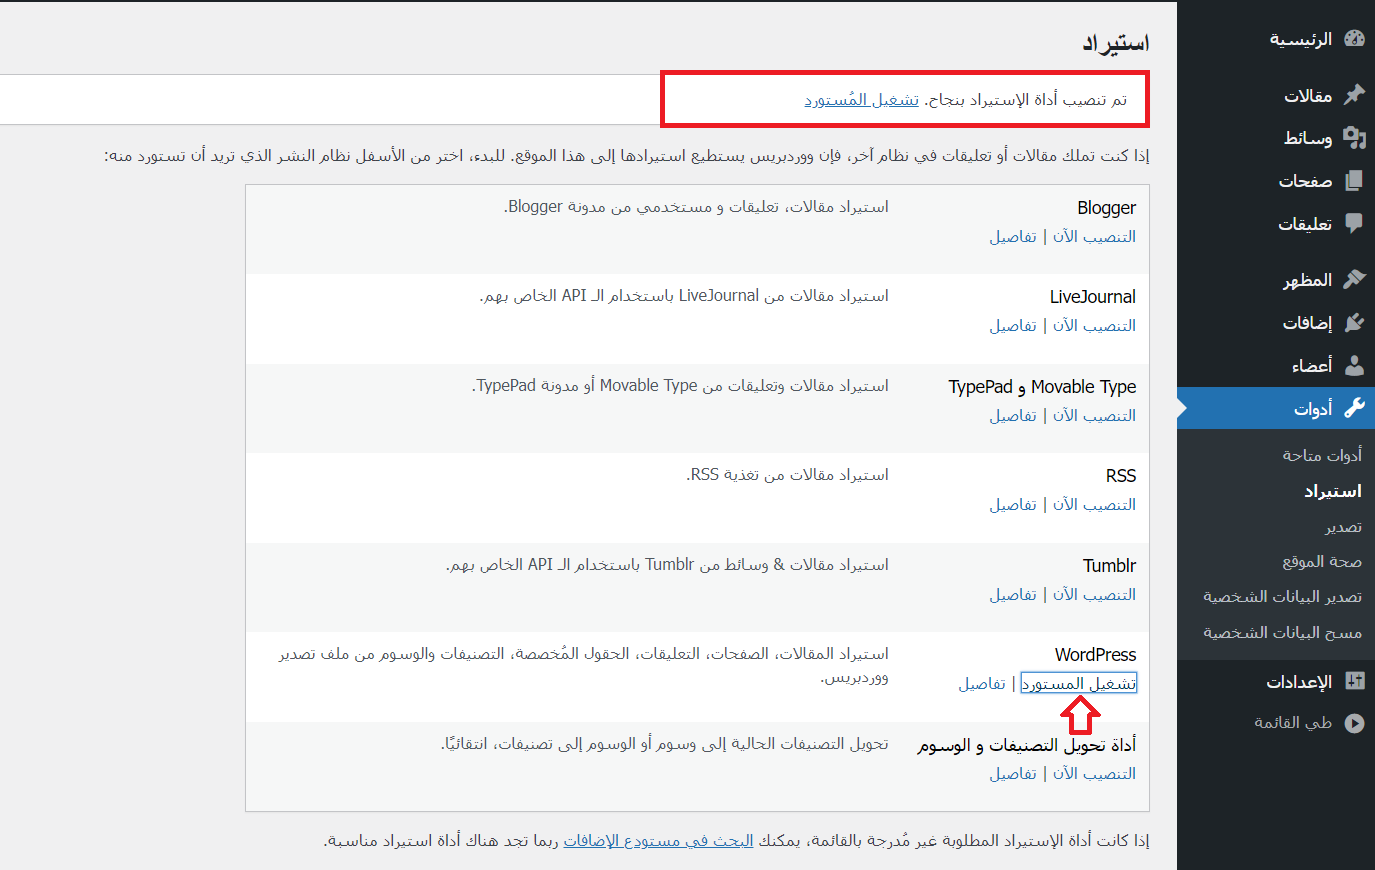Select تصدير (Export) in the Tools submenu
Screen dimensions: 1375x870
(1343, 527)
